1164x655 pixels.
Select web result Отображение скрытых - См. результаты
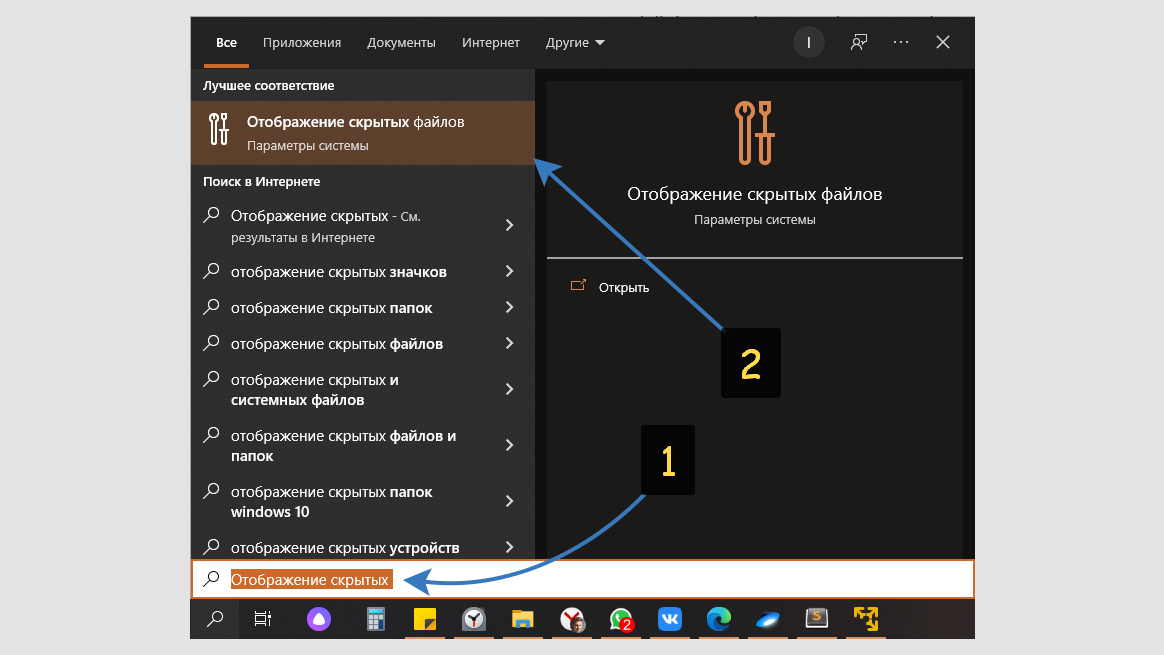tap(363, 226)
